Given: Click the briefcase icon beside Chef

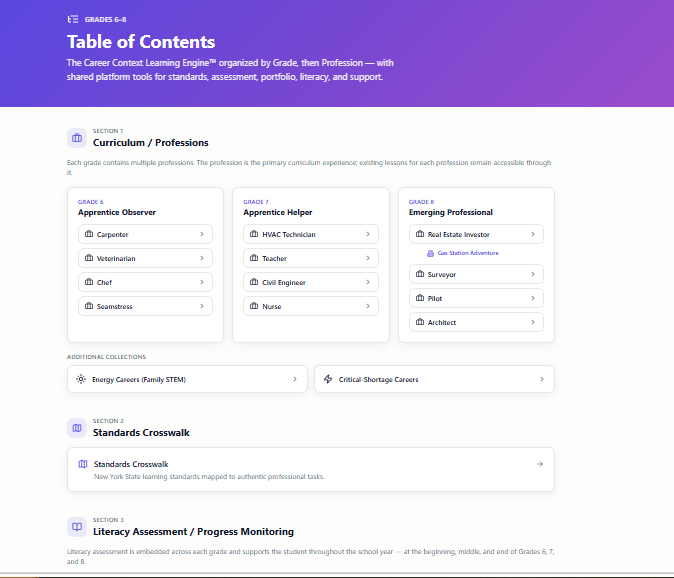Looking at the screenshot, I should pyautogui.click(x=89, y=282).
